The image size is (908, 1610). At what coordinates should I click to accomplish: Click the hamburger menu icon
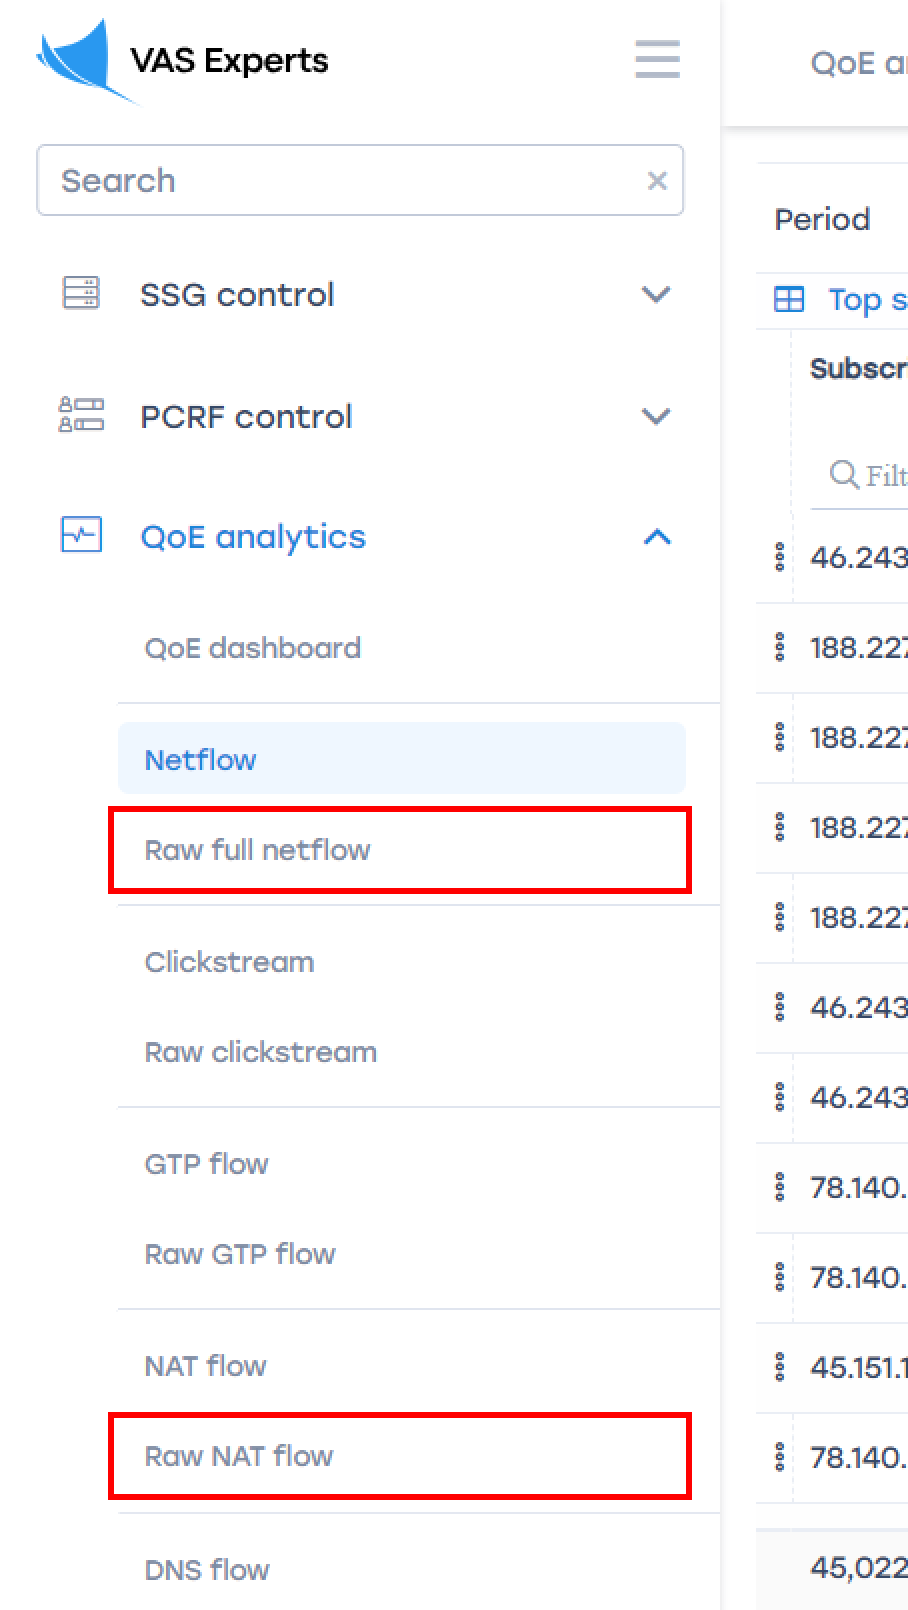657,59
